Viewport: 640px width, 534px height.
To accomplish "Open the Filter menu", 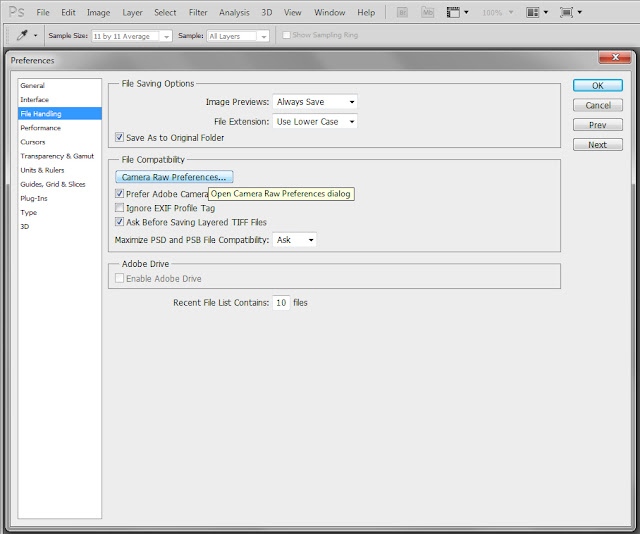I will pos(198,13).
